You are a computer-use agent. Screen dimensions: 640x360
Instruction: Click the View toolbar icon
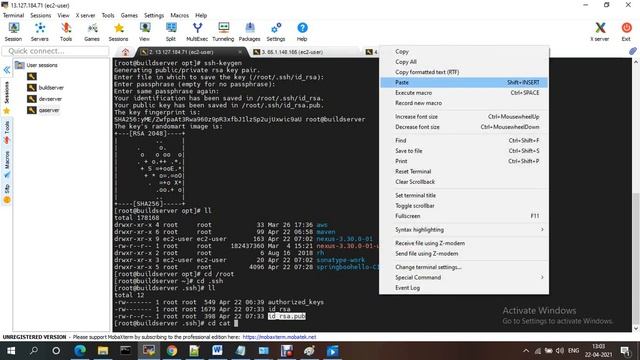click(144, 32)
